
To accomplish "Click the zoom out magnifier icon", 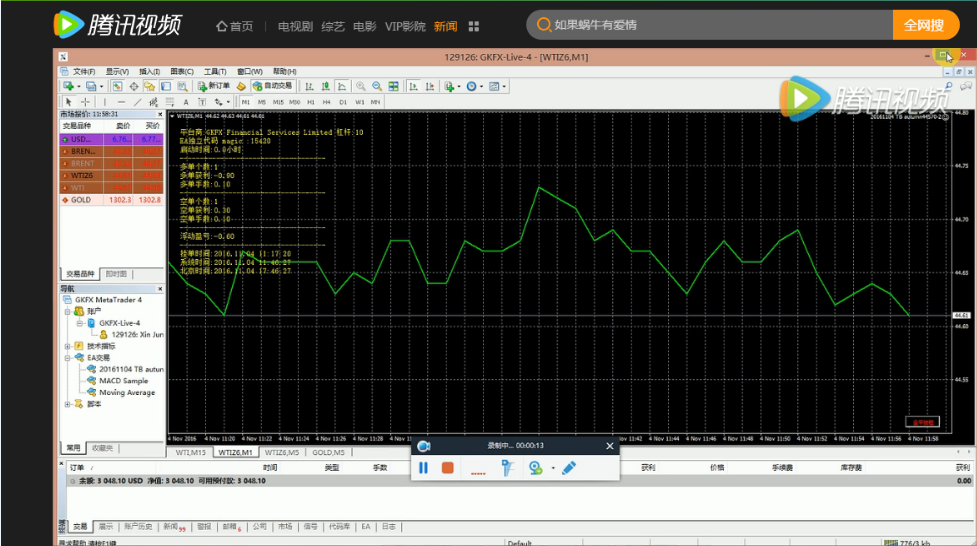I will (x=377, y=86).
